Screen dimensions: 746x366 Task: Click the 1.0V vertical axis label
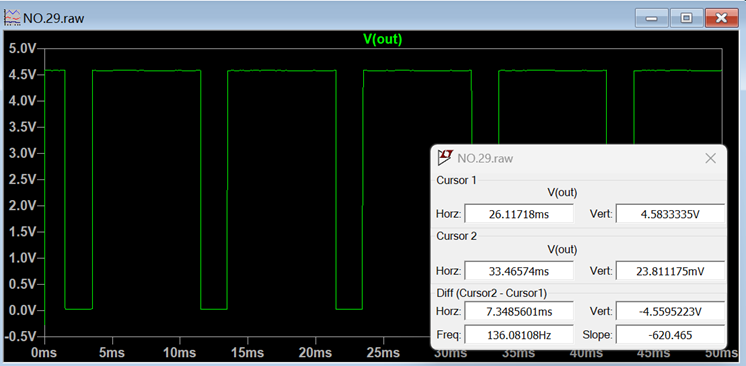23,258
